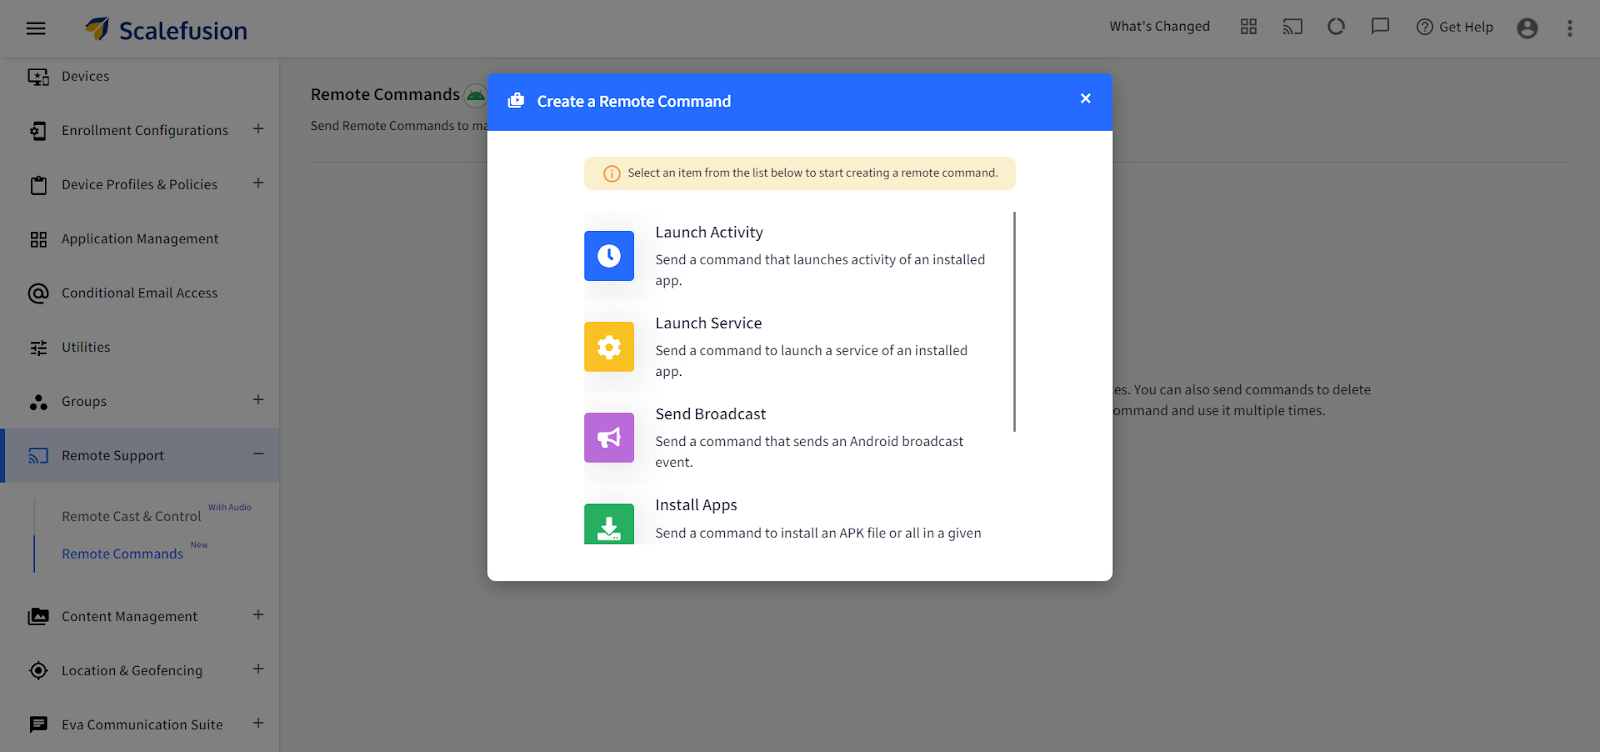1600x752 pixels.
Task: Click the Remote Support cast icon
Action: (38, 456)
